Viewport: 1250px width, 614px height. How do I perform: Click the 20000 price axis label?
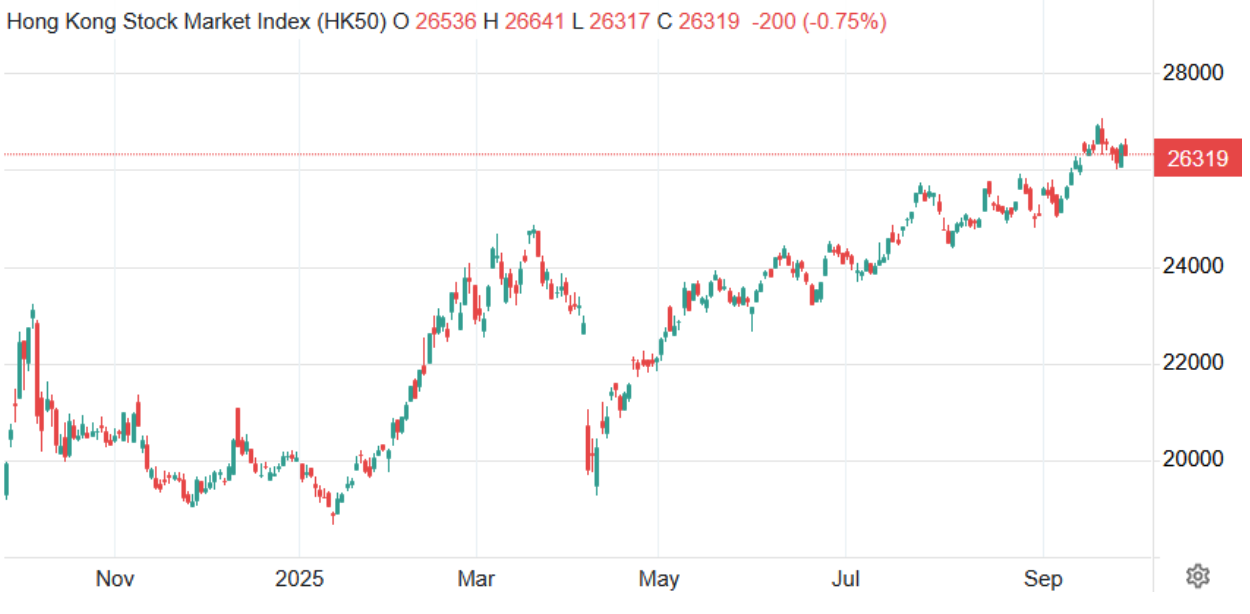(1193, 460)
